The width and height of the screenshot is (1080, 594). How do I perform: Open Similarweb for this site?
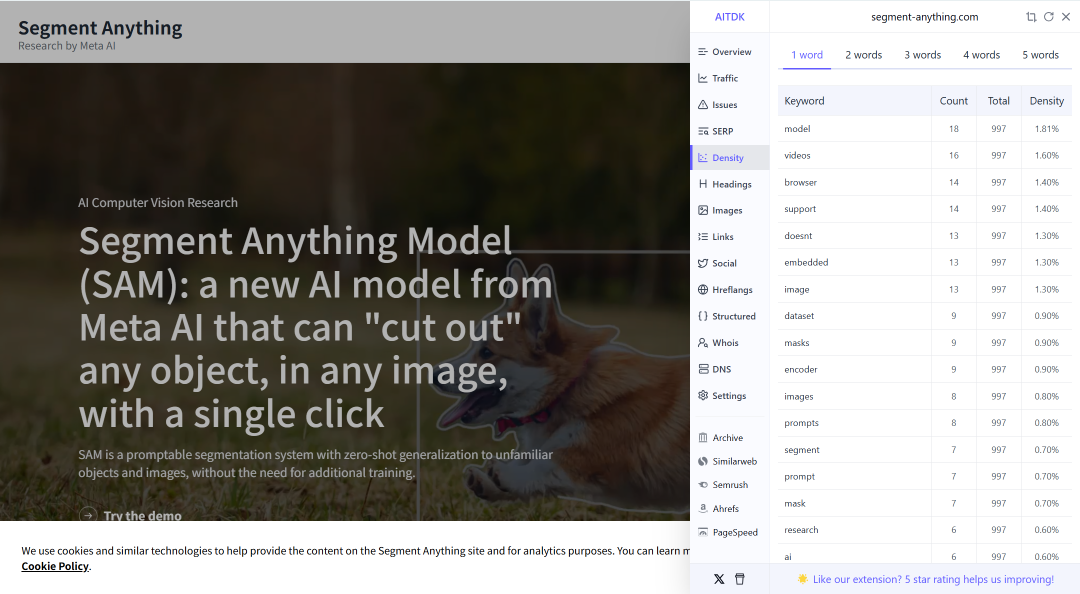pyautogui.click(x=727, y=461)
